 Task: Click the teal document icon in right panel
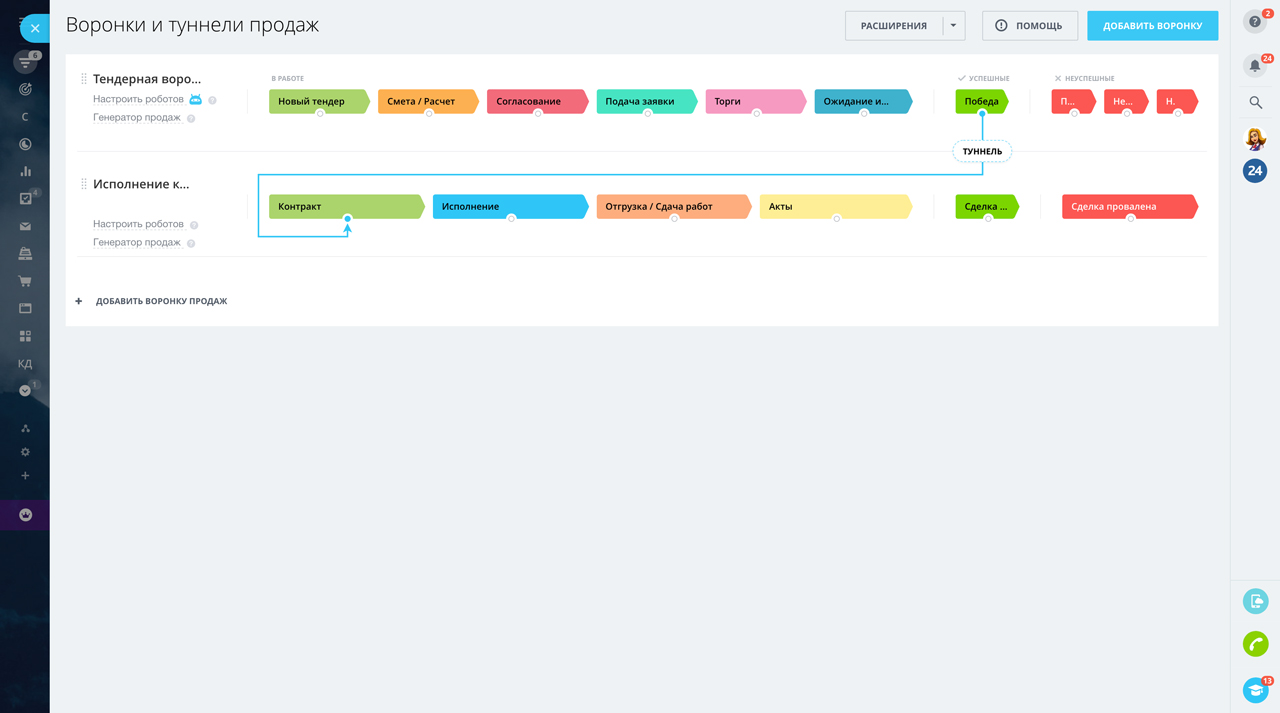(1255, 601)
